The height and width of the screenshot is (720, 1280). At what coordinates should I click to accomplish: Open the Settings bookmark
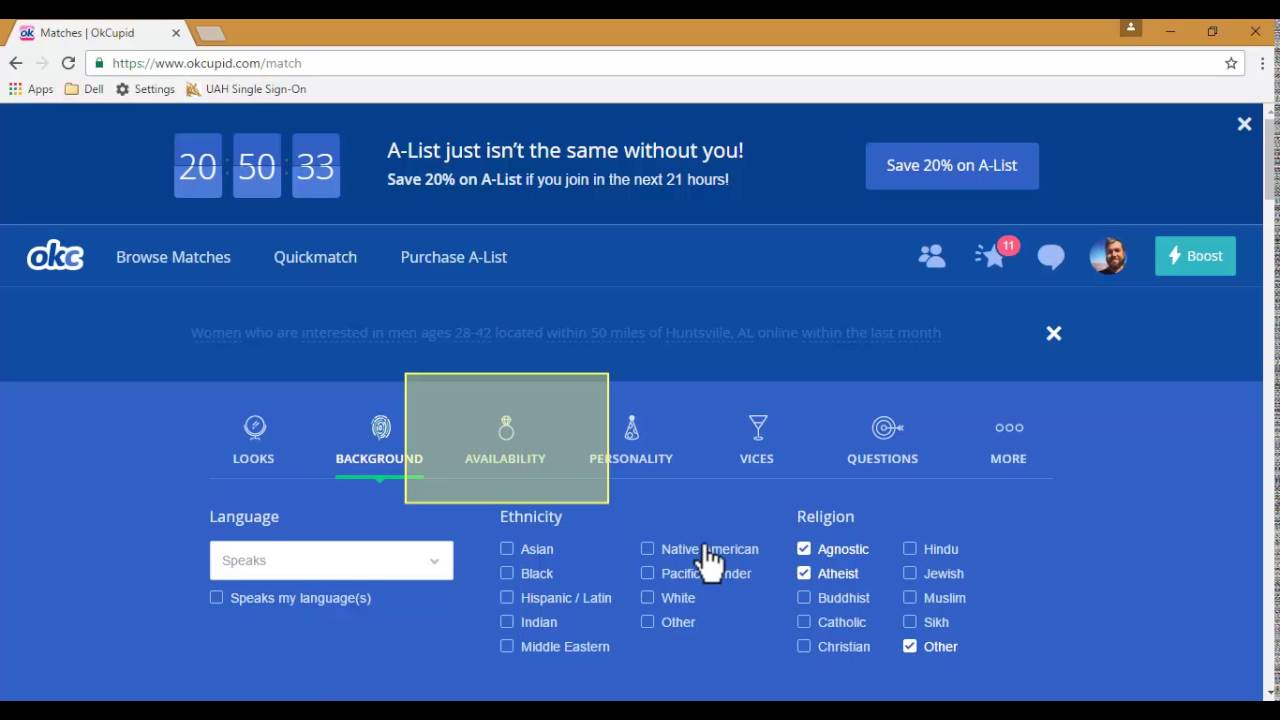145,89
